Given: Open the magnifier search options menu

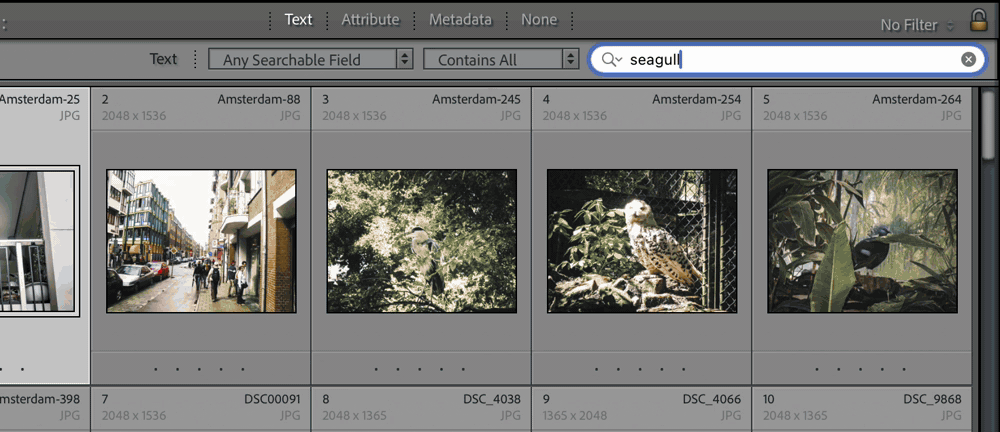Looking at the screenshot, I should pos(611,59).
